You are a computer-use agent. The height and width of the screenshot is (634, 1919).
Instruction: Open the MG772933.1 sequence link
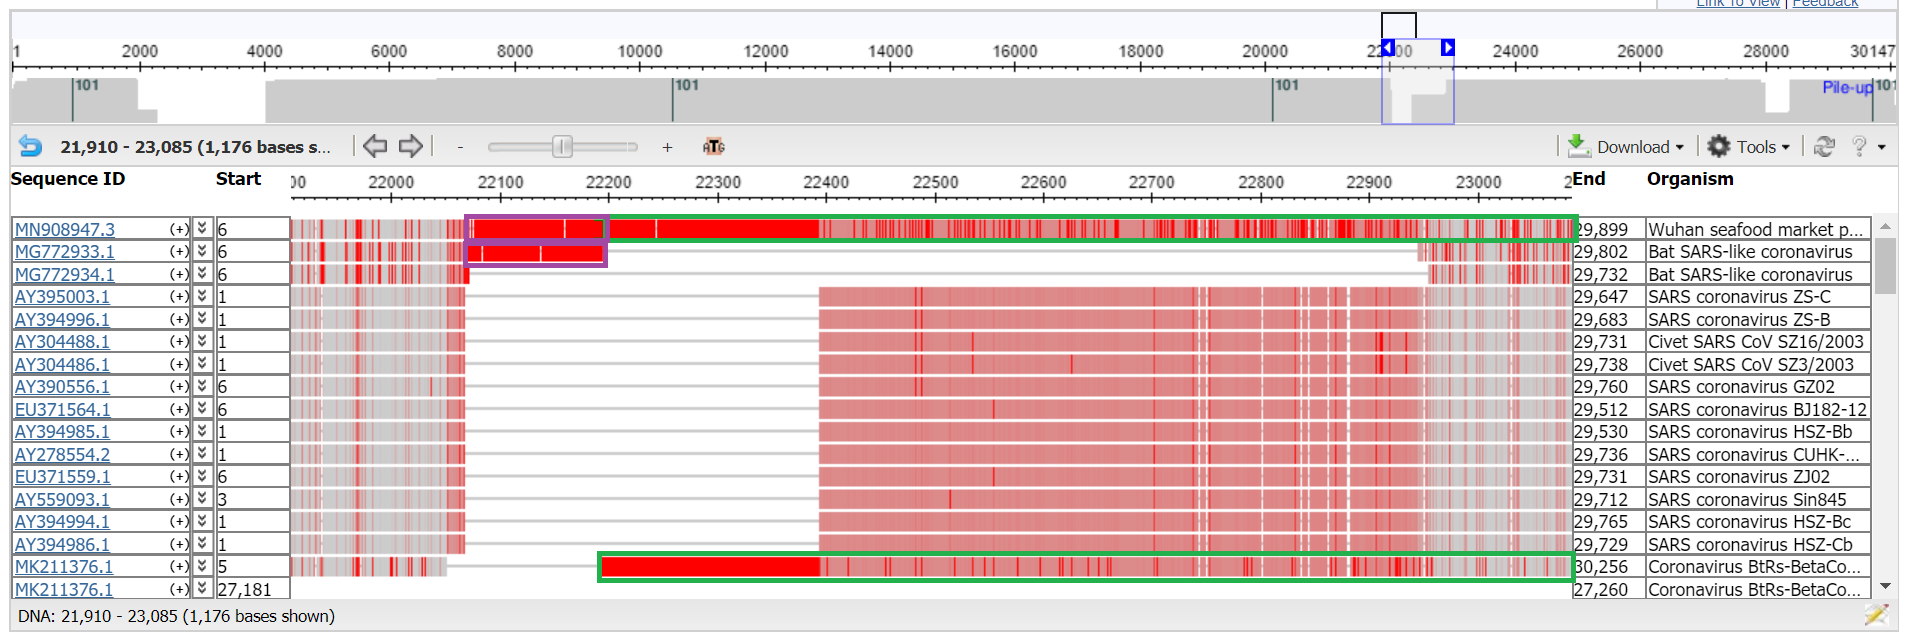(x=65, y=252)
